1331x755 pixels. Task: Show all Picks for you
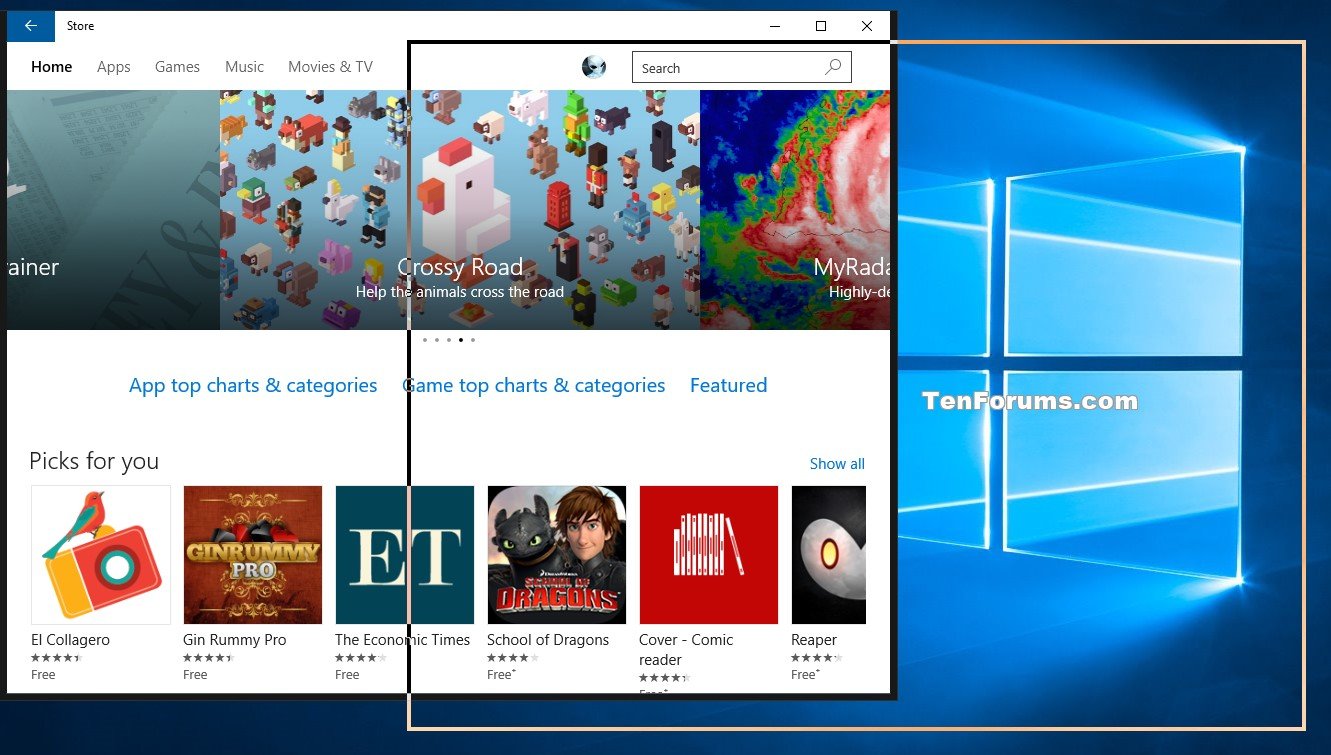click(837, 464)
